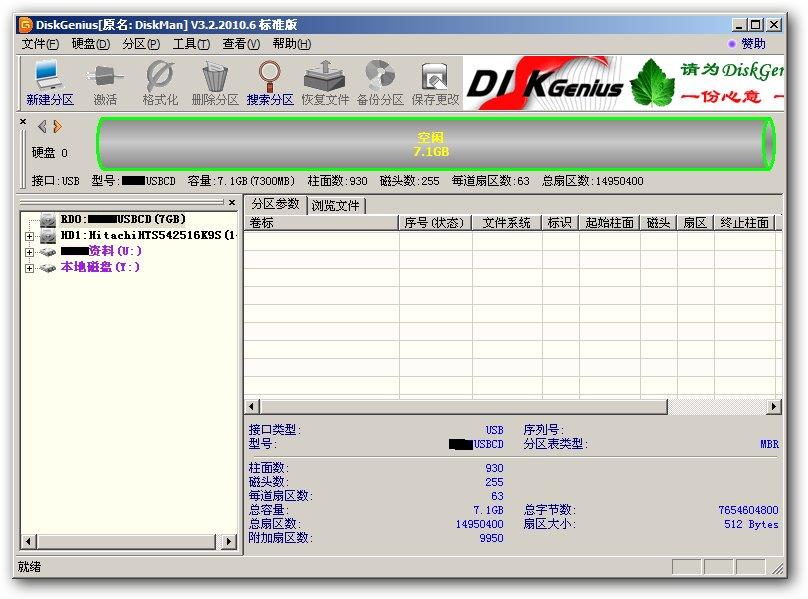Minimize the DiskGenius window

click(x=739, y=25)
